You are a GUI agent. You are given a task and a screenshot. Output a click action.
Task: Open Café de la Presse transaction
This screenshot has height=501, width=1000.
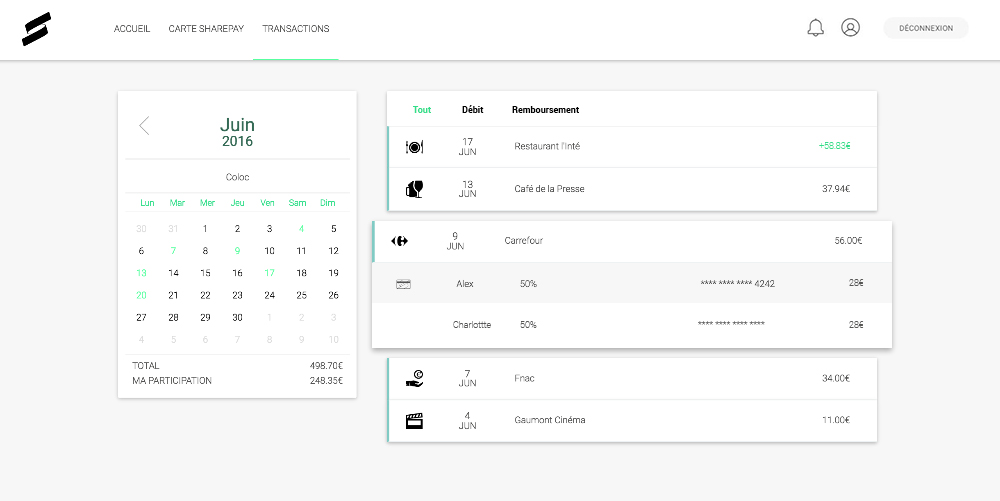(x=632, y=189)
